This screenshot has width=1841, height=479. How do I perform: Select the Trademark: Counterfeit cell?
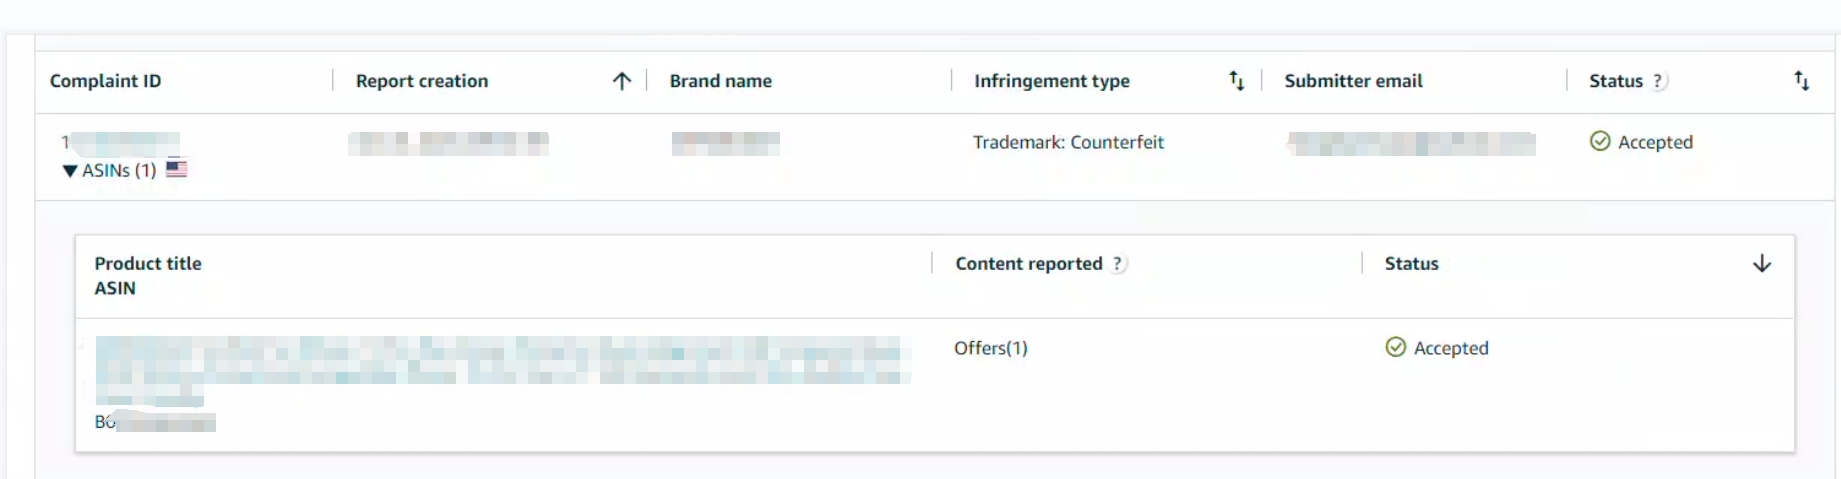pos(1068,142)
